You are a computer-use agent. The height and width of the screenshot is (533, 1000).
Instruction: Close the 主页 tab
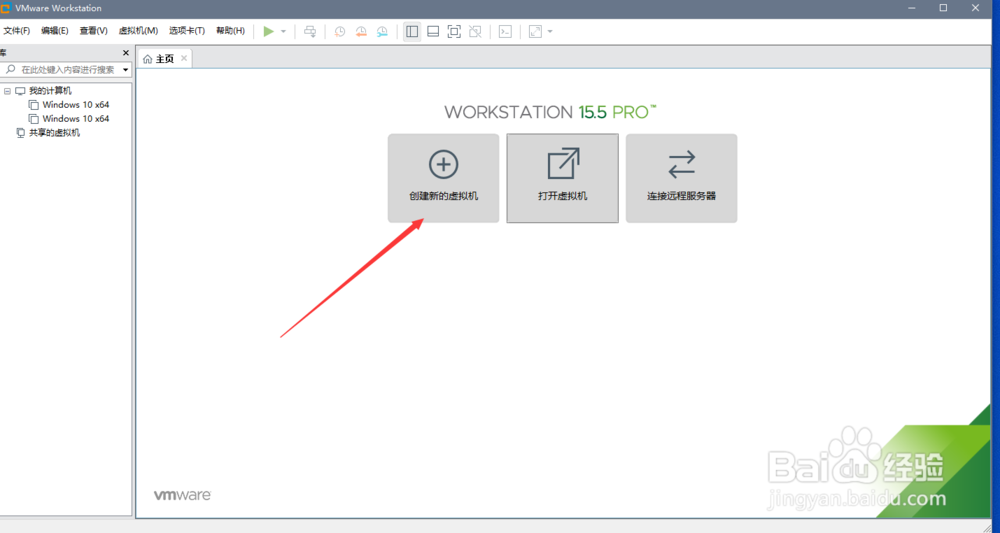[x=184, y=58]
